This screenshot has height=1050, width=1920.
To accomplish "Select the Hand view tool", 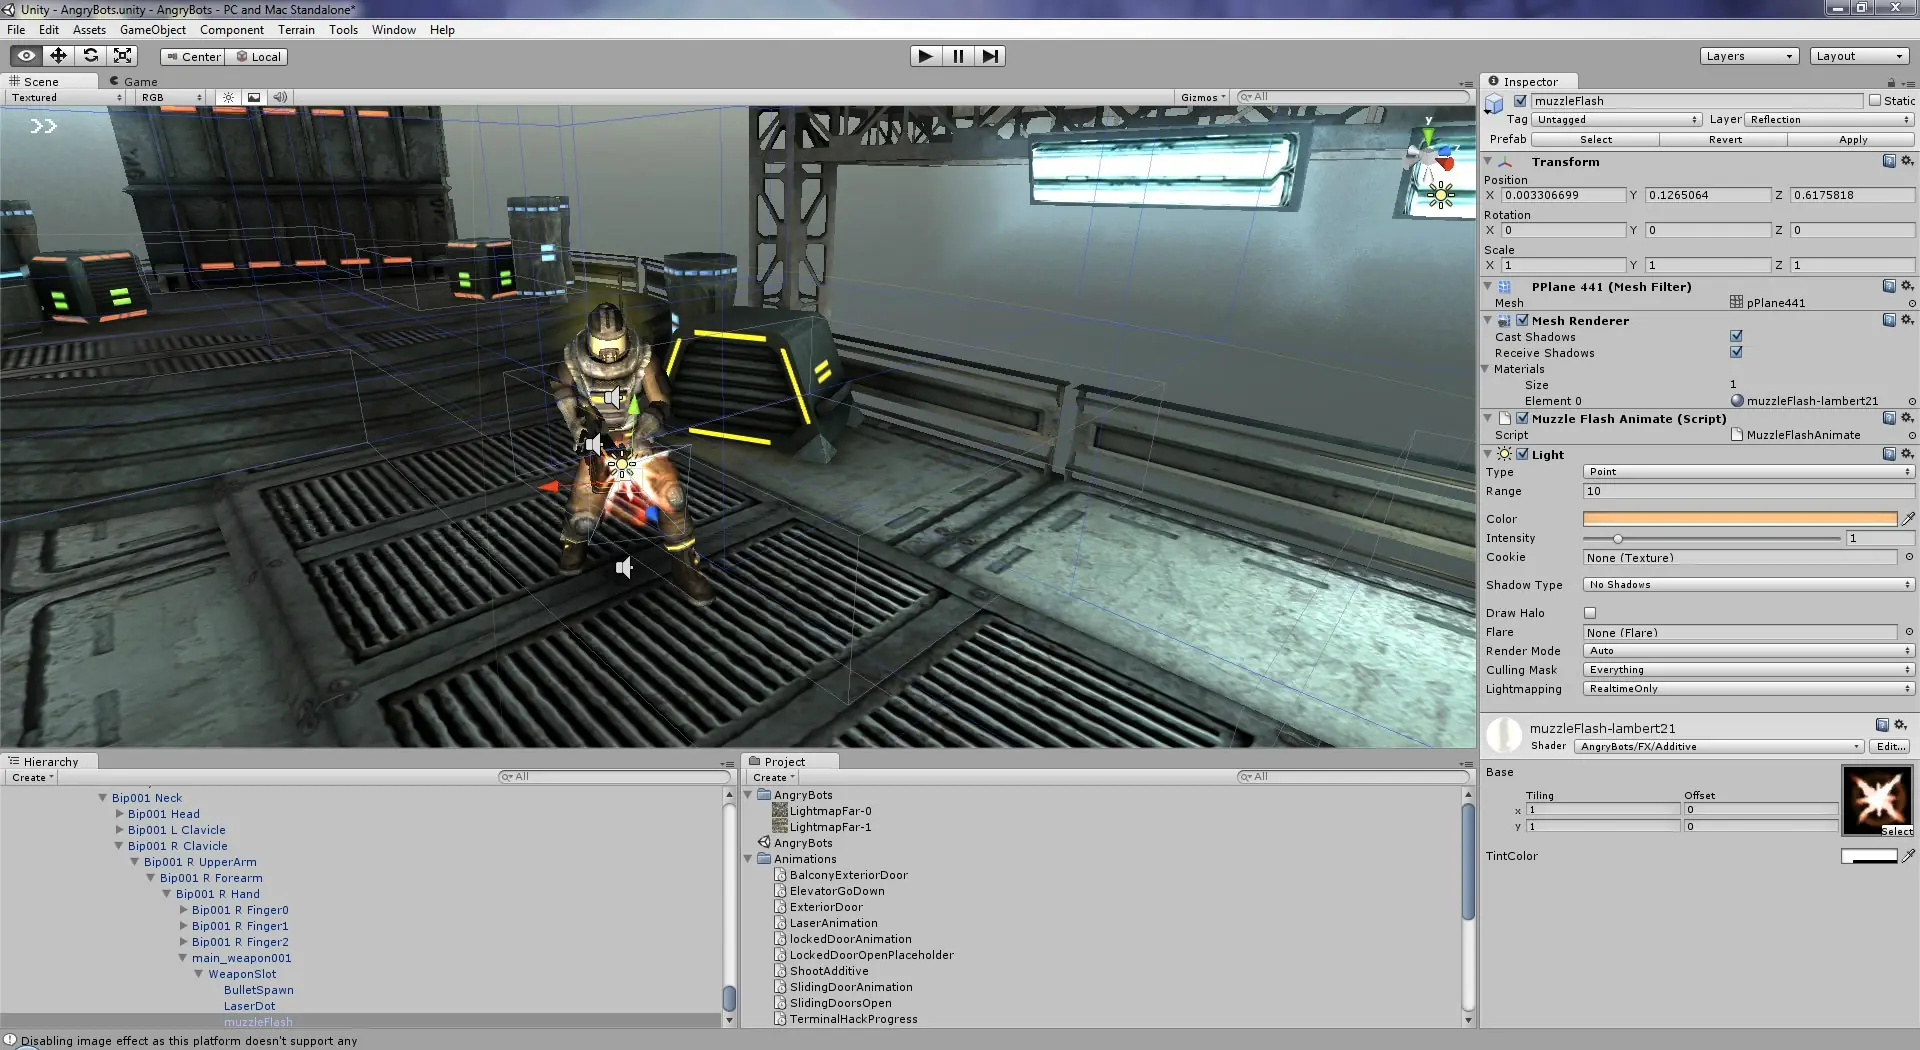I will click(26, 56).
